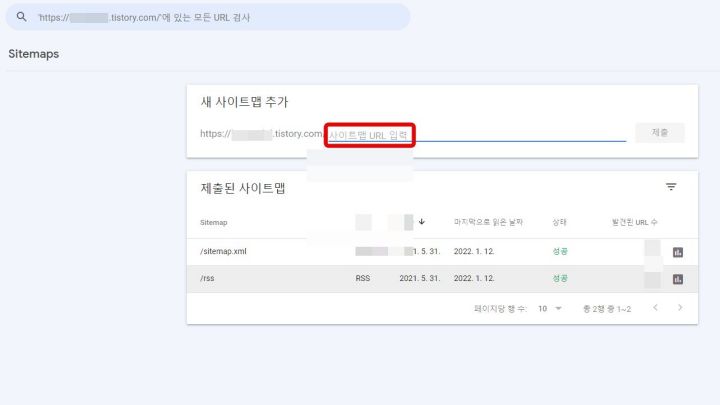Click 2022. 1. 12. in /rss row

pos(474,278)
